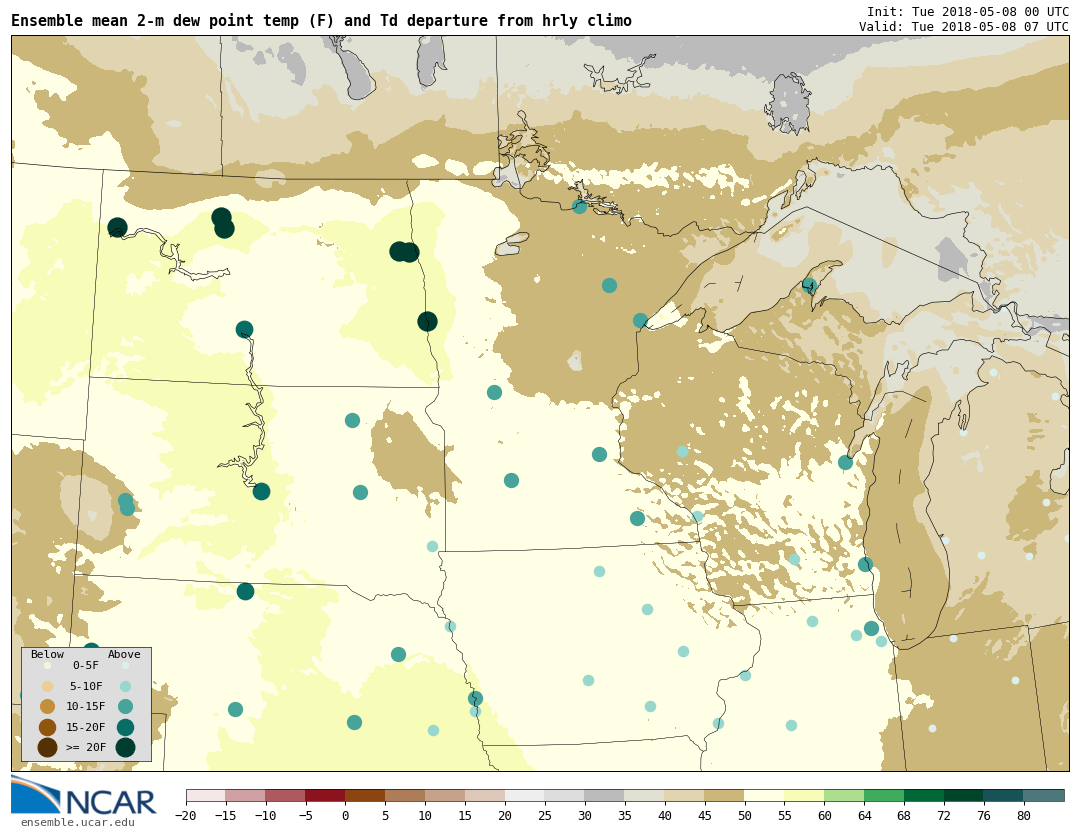Viewport: 1080px width, 834px height.
Task: Open the ensemble.ucar.edu link
Action: [x=77, y=822]
